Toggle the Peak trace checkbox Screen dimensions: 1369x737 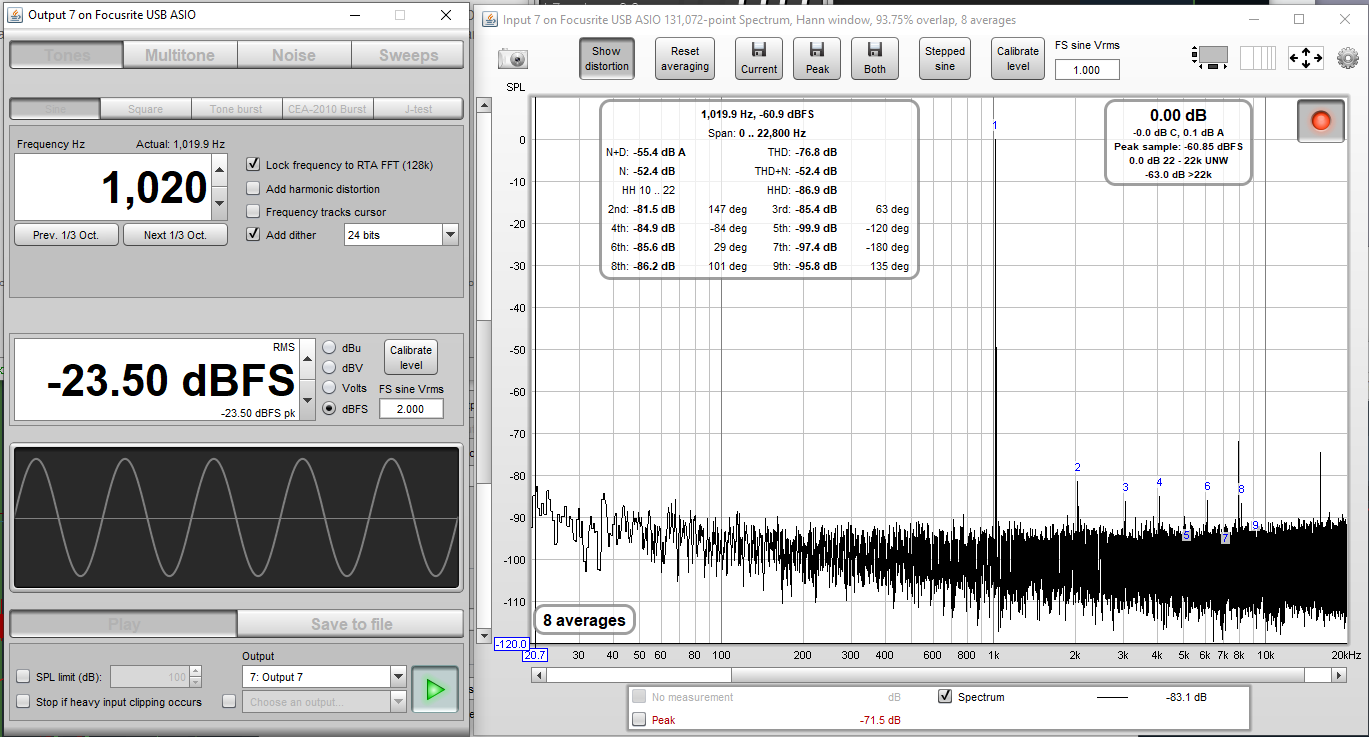639,720
